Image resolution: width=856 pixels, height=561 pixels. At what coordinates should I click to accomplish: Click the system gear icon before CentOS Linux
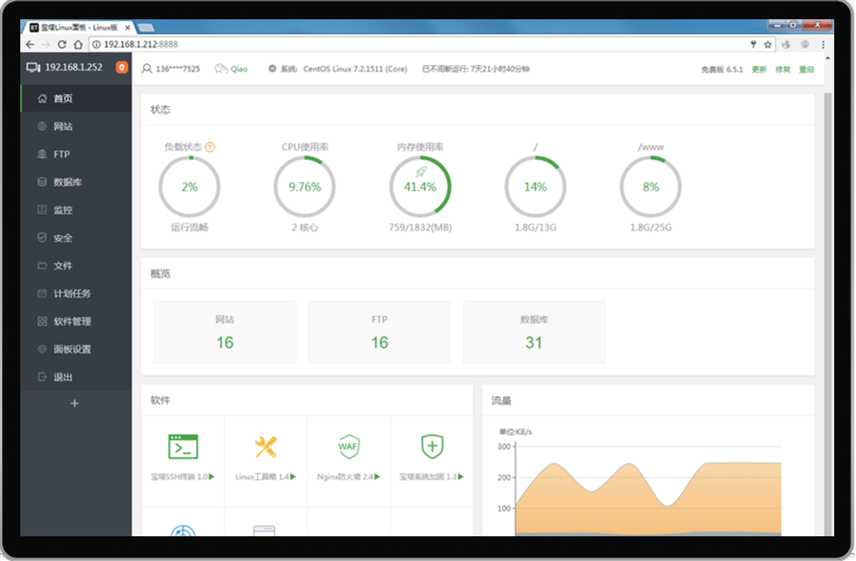click(x=272, y=69)
